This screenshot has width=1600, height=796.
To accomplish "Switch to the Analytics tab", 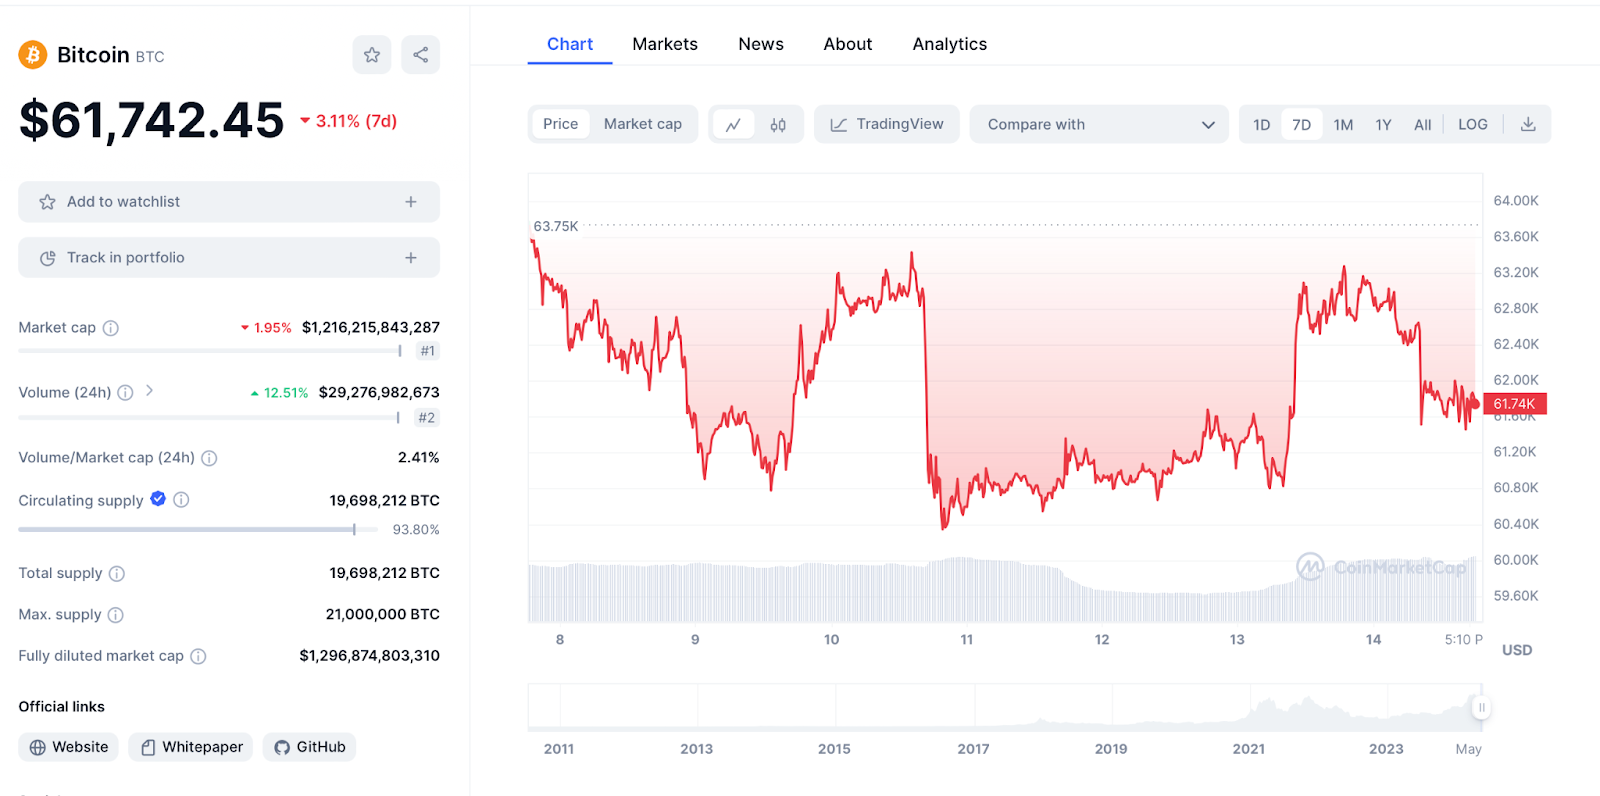I will tap(950, 44).
